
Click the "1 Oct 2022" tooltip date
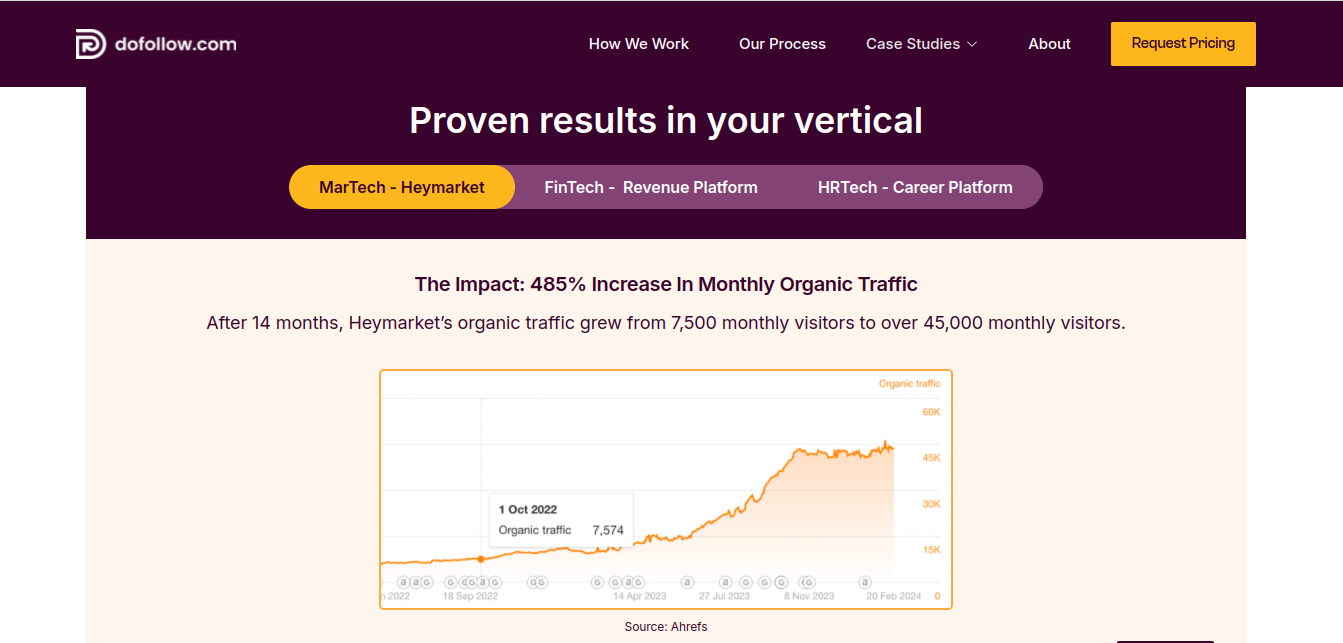pos(528,510)
